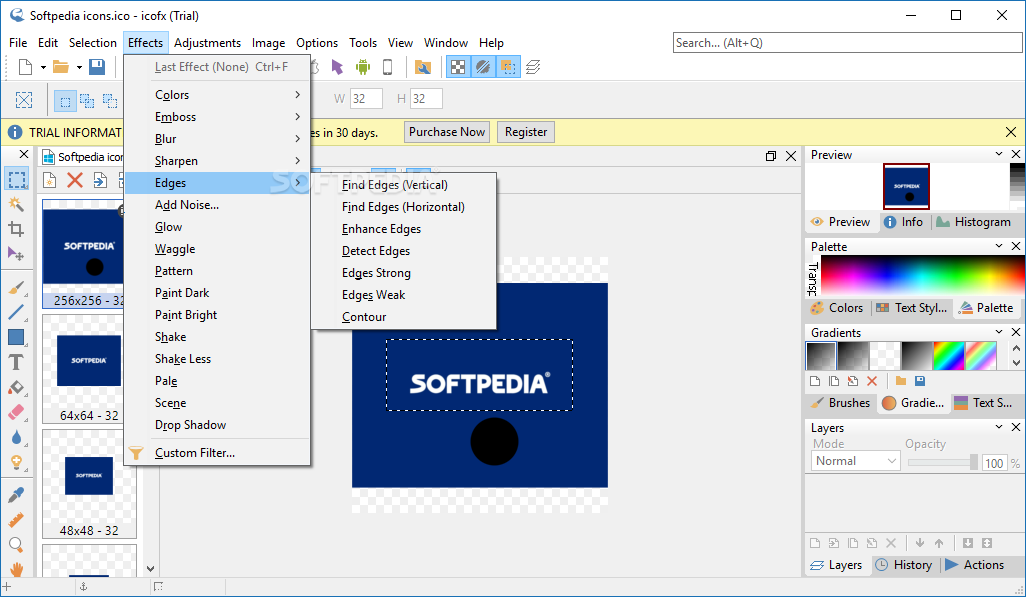Select the Hand pan tool
The height and width of the screenshot is (597, 1026).
point(16,570)
